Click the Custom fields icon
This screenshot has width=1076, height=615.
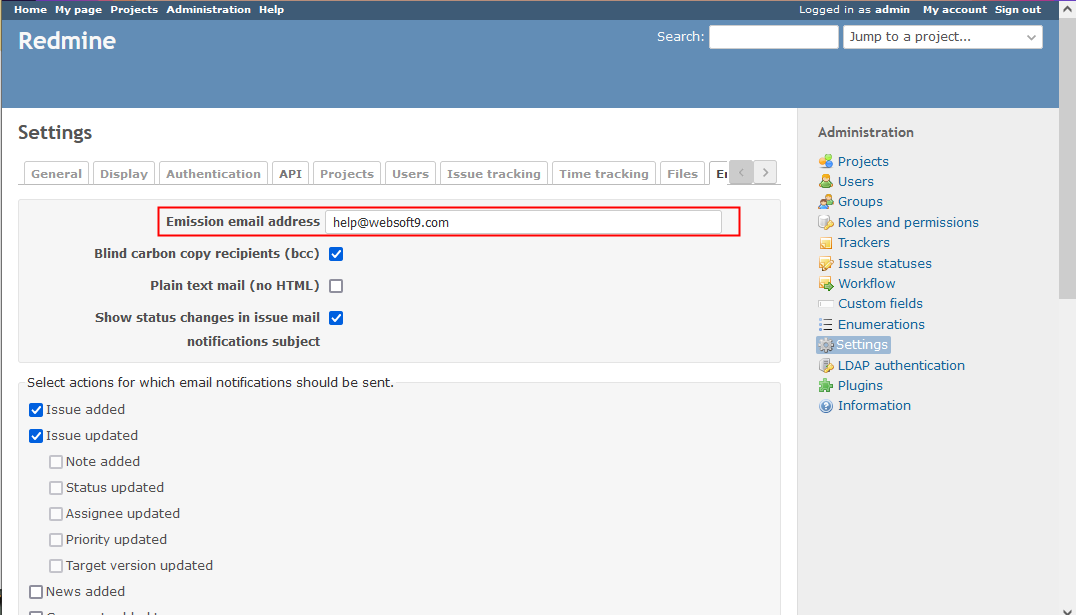click(826, 303)
